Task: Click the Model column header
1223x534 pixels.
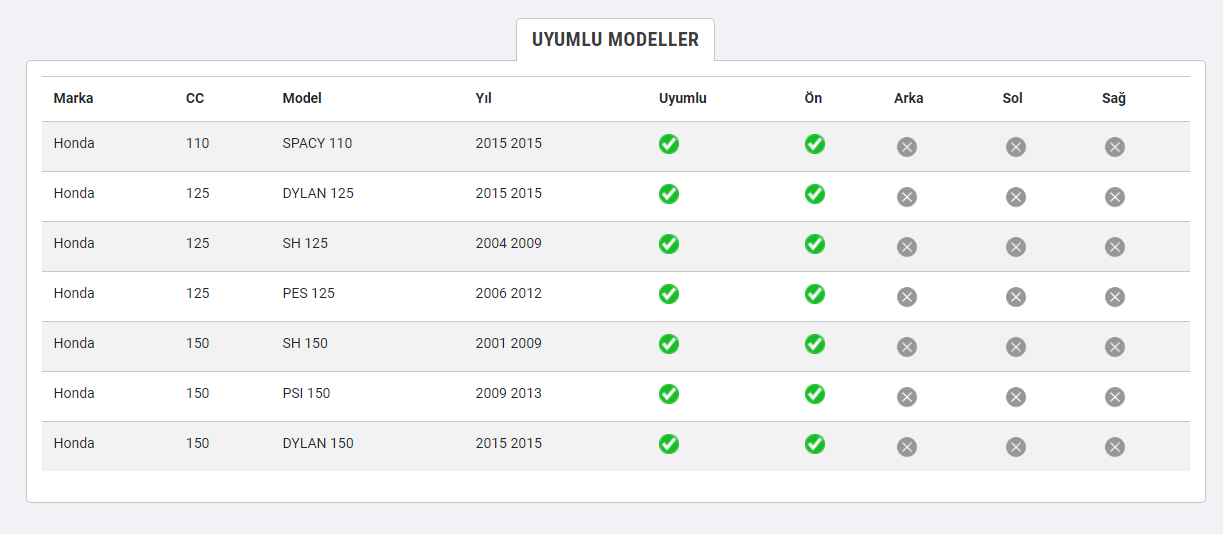Action: pyautogui.click(x=302, y=98)
